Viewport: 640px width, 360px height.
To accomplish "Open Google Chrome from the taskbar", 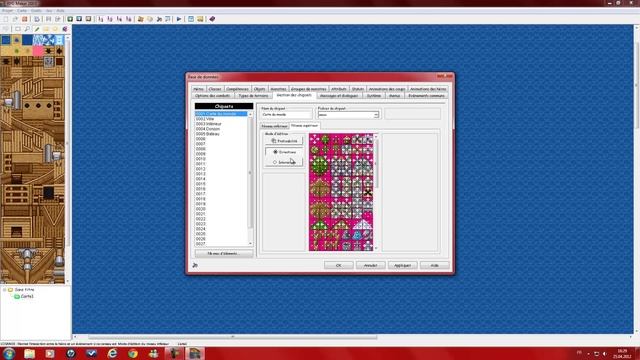I will [133, 353].
